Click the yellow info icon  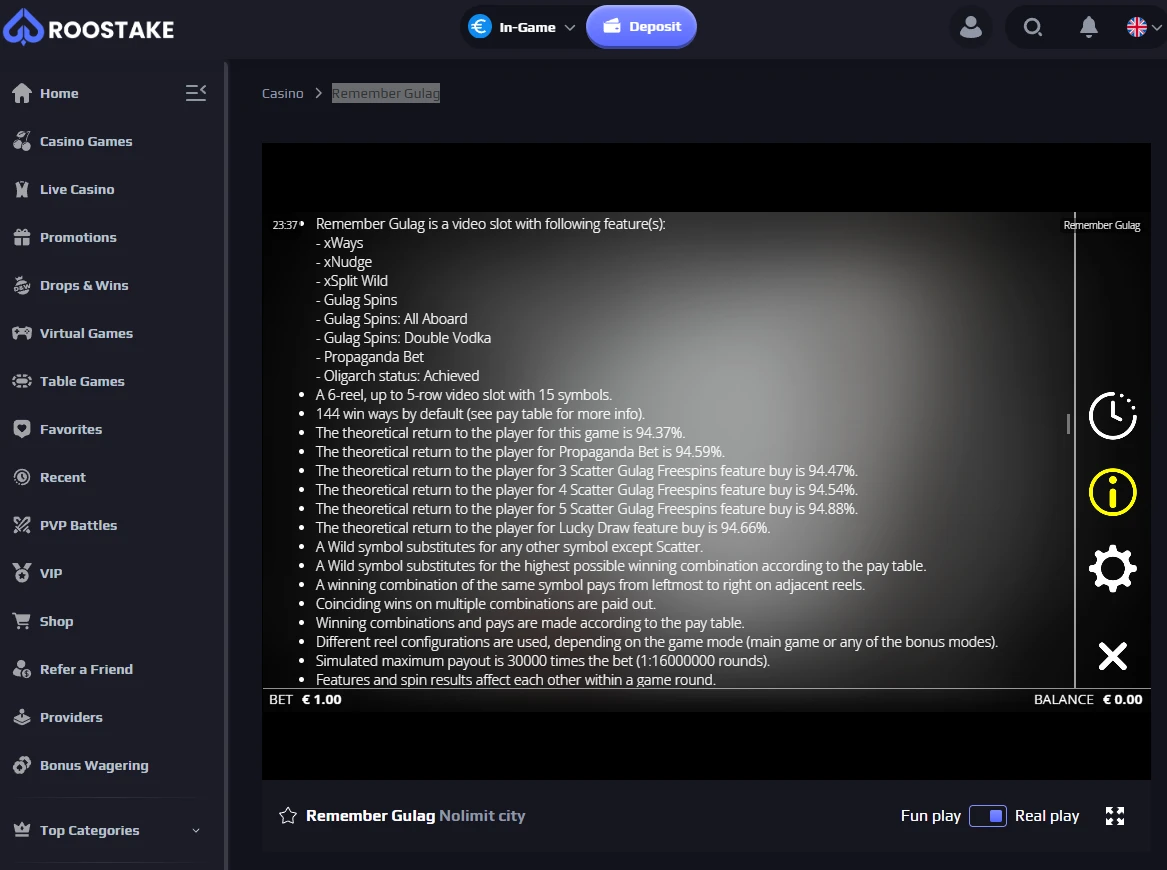coord(1112,492)
